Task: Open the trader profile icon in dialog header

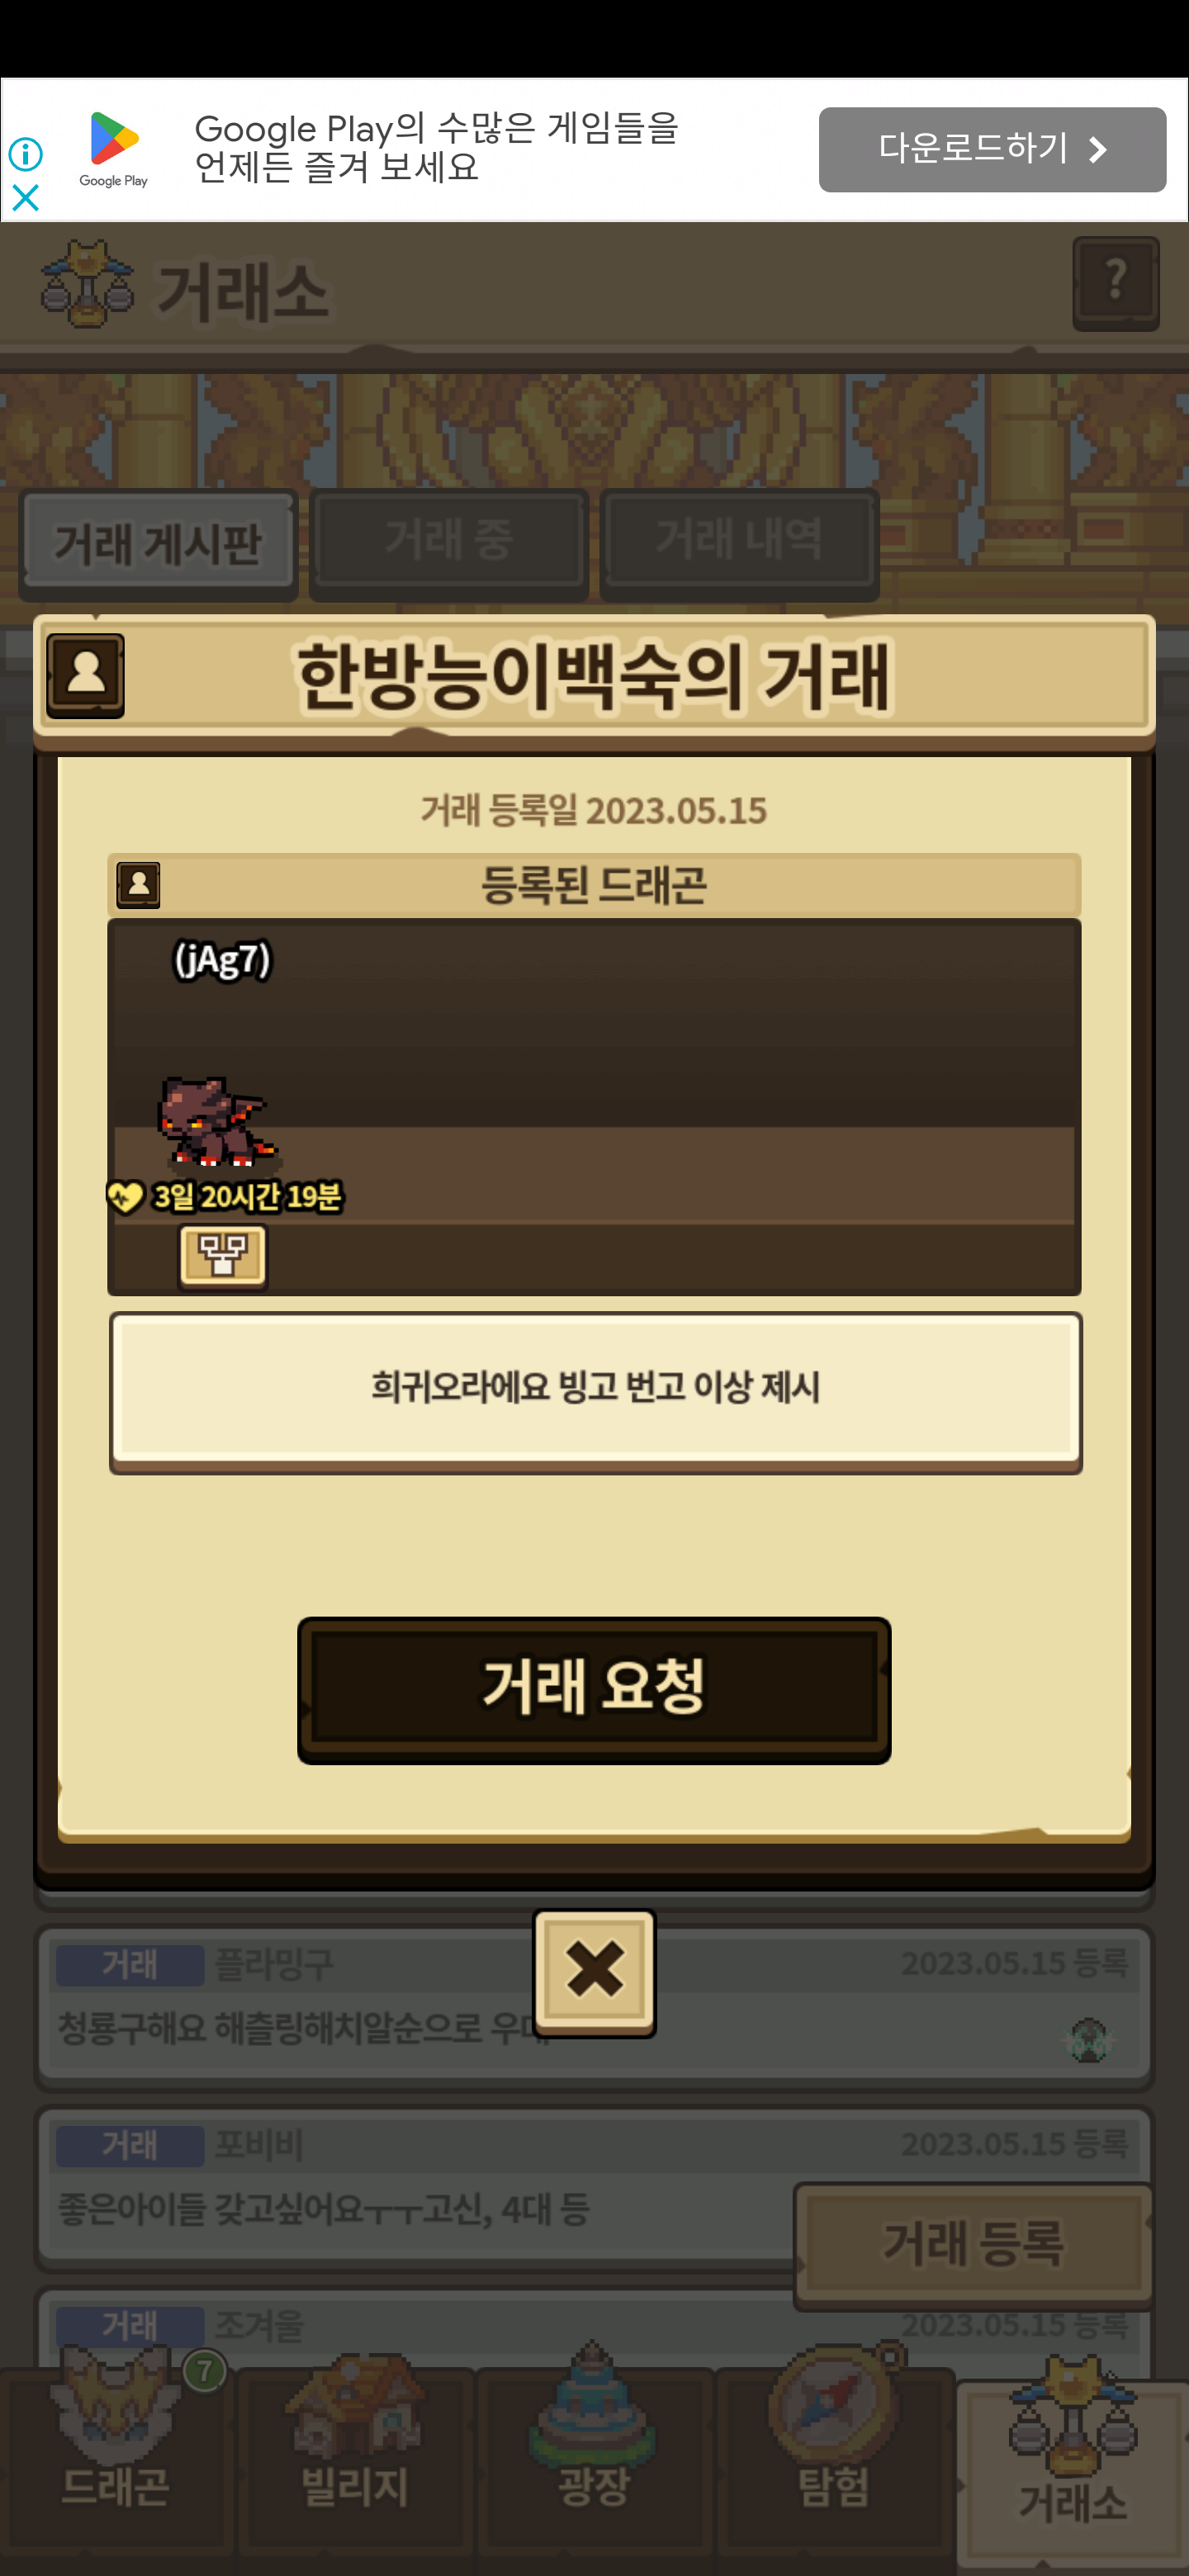Action: coord(86,675)
